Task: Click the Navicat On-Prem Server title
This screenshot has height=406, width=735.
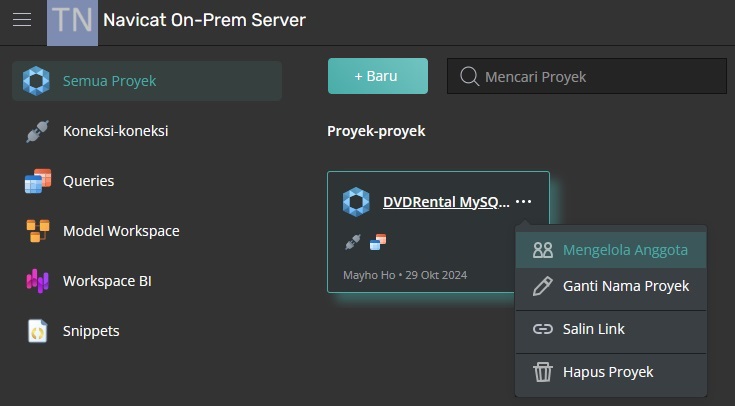Action: (204, 20)
